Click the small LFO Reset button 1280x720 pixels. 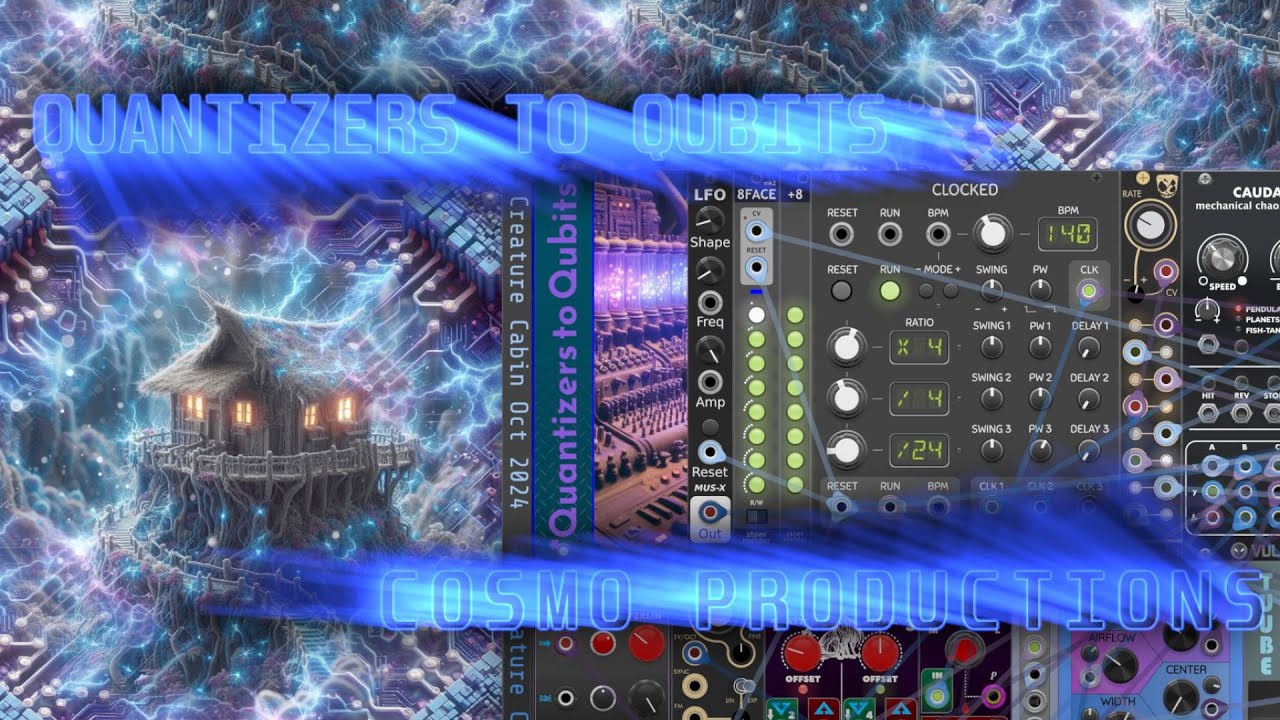710,428
